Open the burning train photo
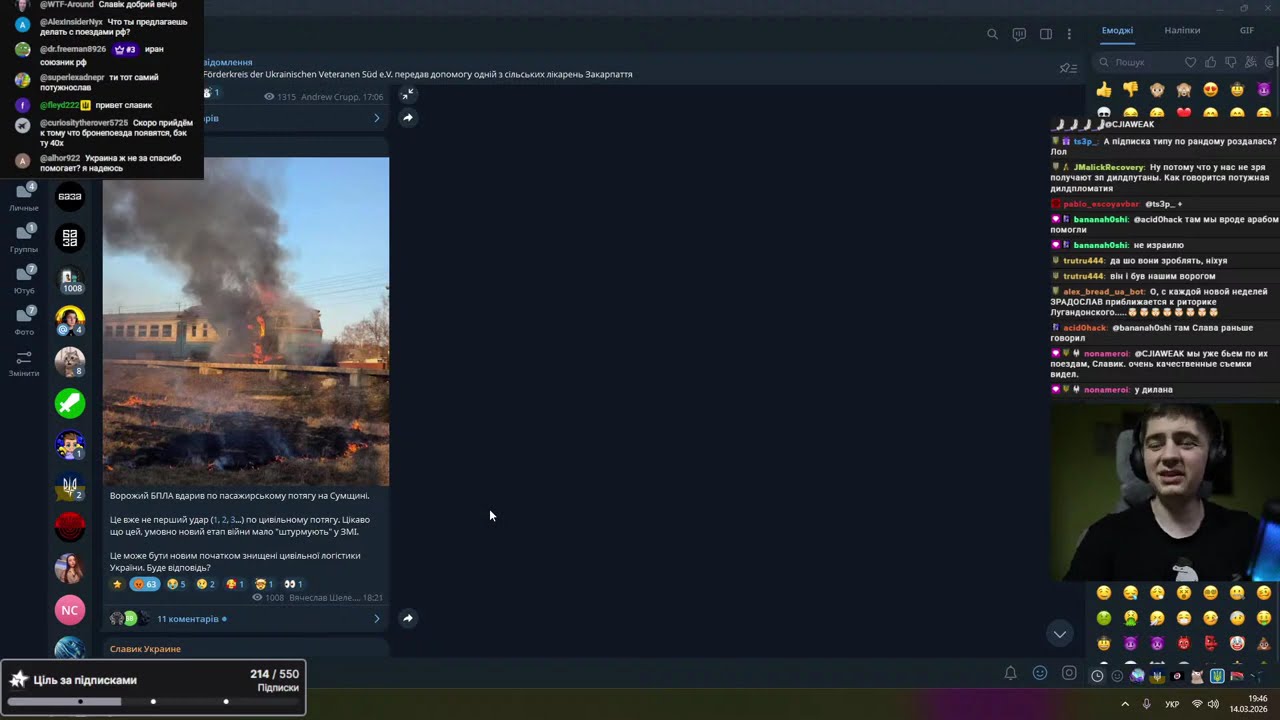Screen dimensions: 1280x720 point(246,321)
